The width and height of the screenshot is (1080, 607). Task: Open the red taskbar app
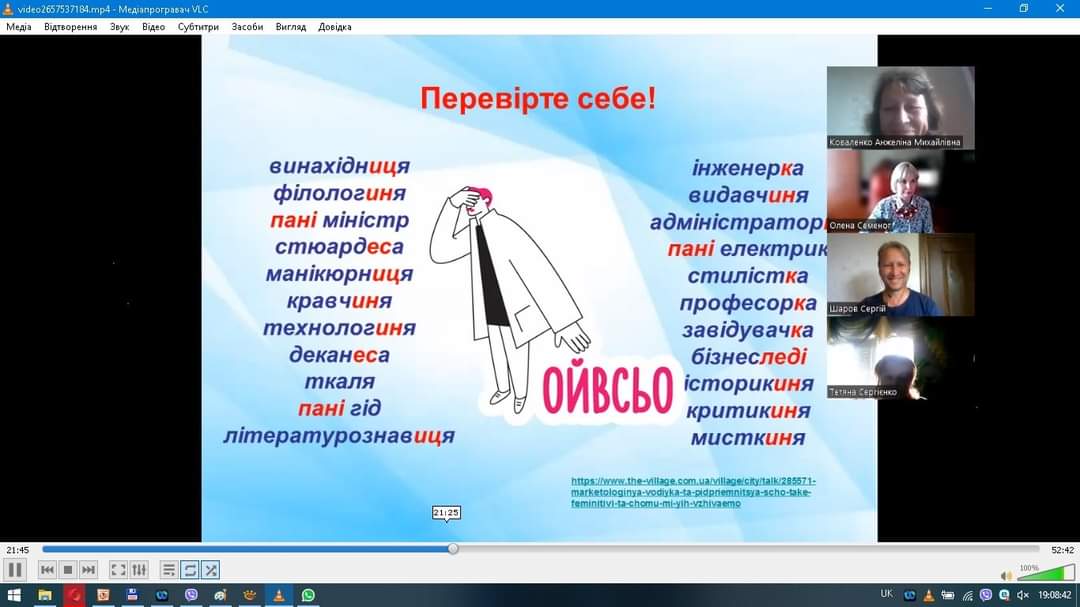pyautogui.click(x=74, y=595)
